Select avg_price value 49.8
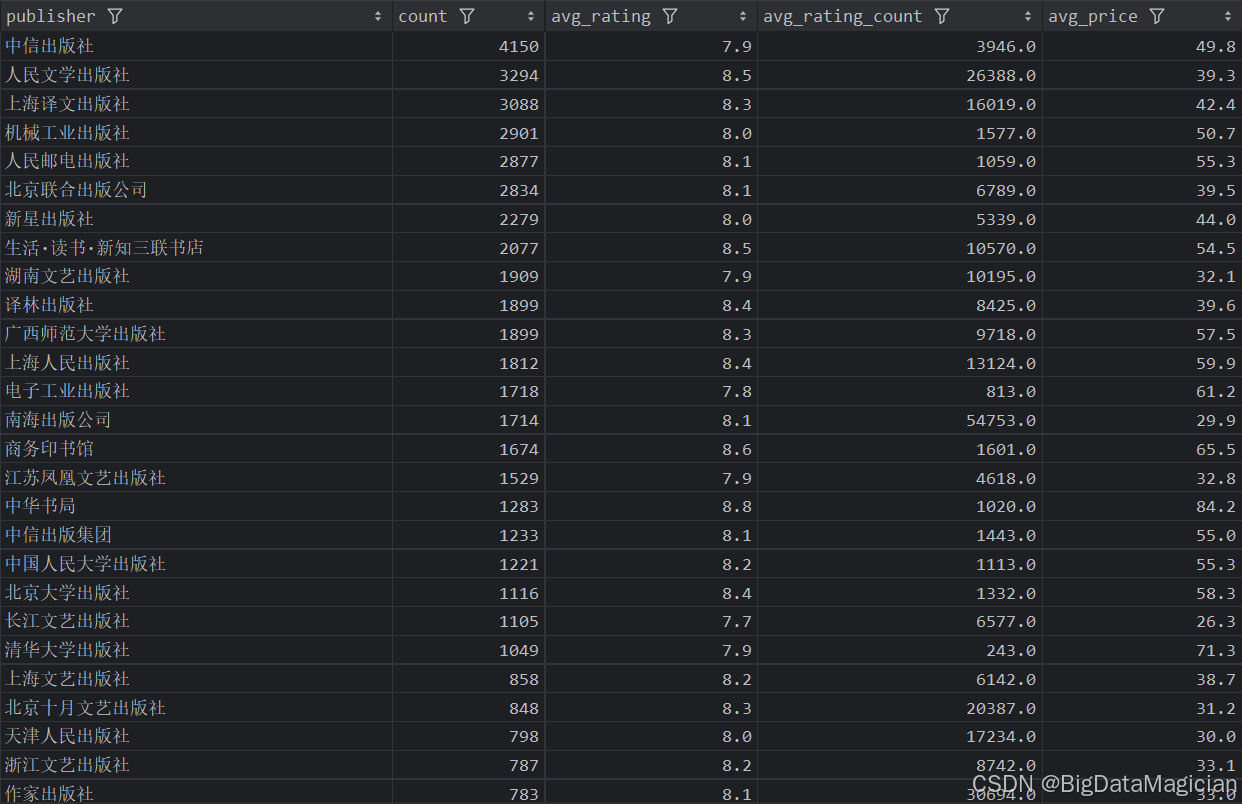Viewport: 1242px width, 804px height. [1216, 47]
